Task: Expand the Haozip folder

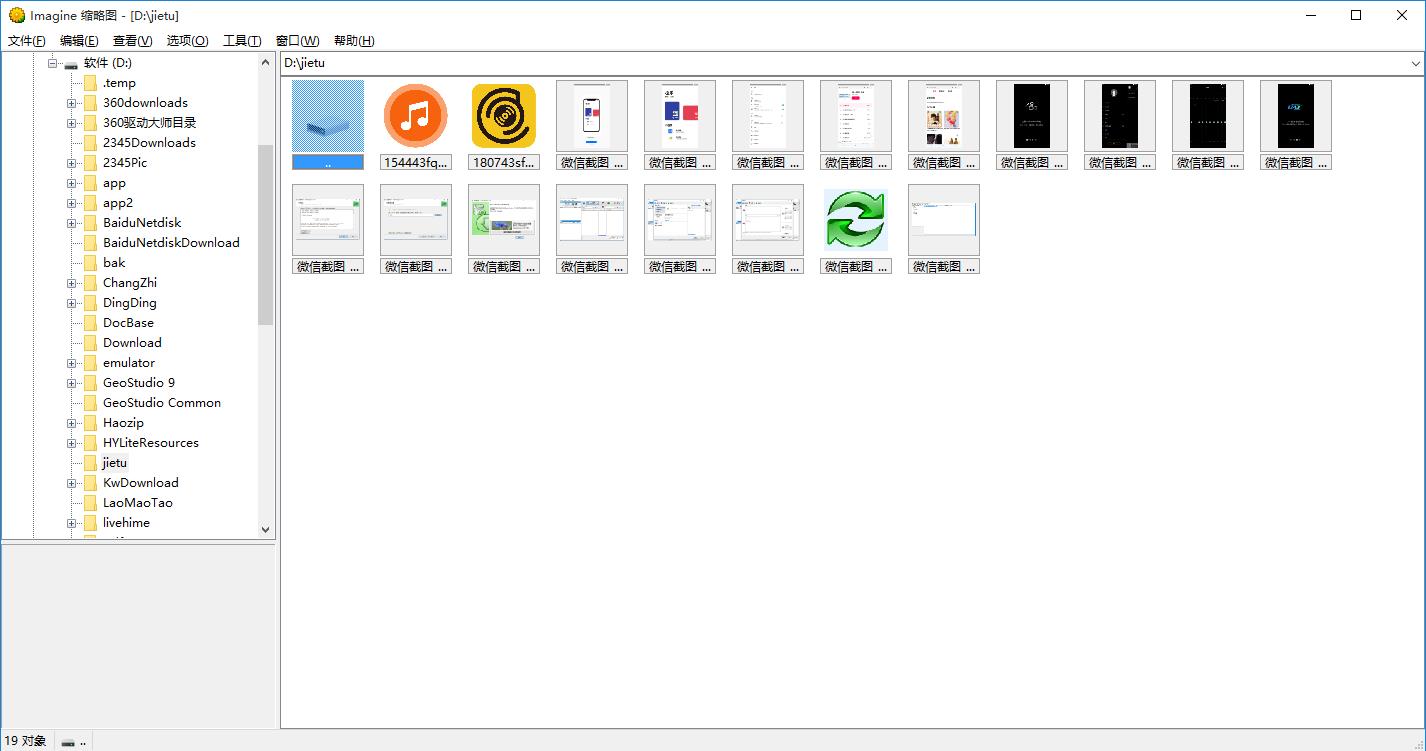Action: tap(72, 423)
